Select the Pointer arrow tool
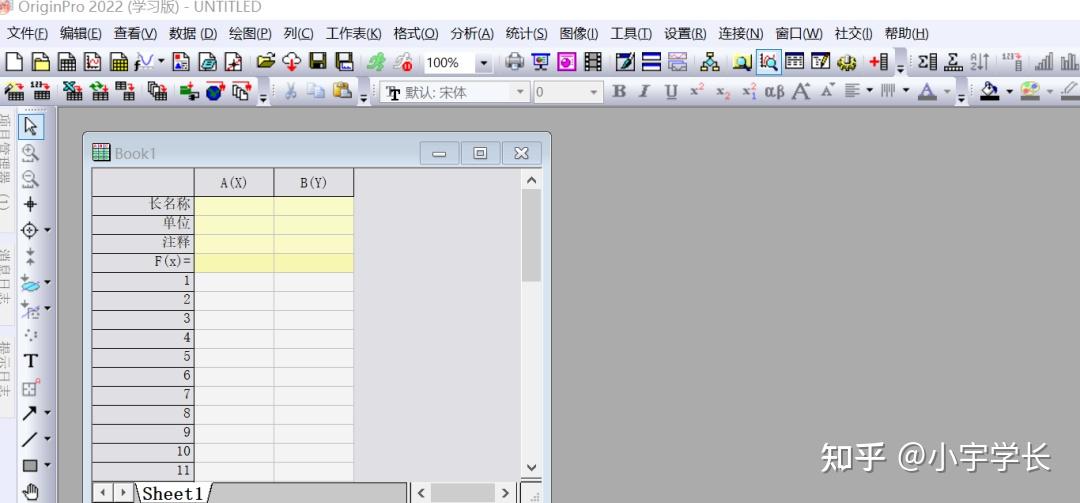This screenshot has height=503, width=1080. tap(30, 126)
